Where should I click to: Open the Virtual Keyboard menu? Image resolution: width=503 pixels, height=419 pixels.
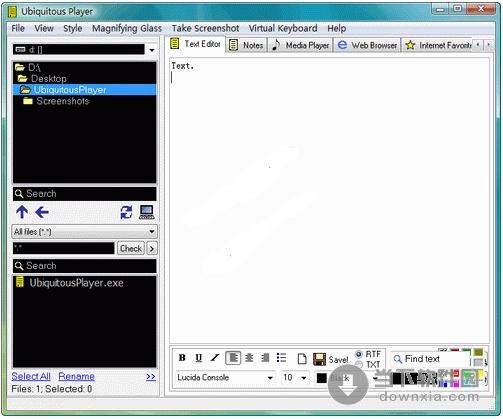pyautogui.click(x=283, y=28)
